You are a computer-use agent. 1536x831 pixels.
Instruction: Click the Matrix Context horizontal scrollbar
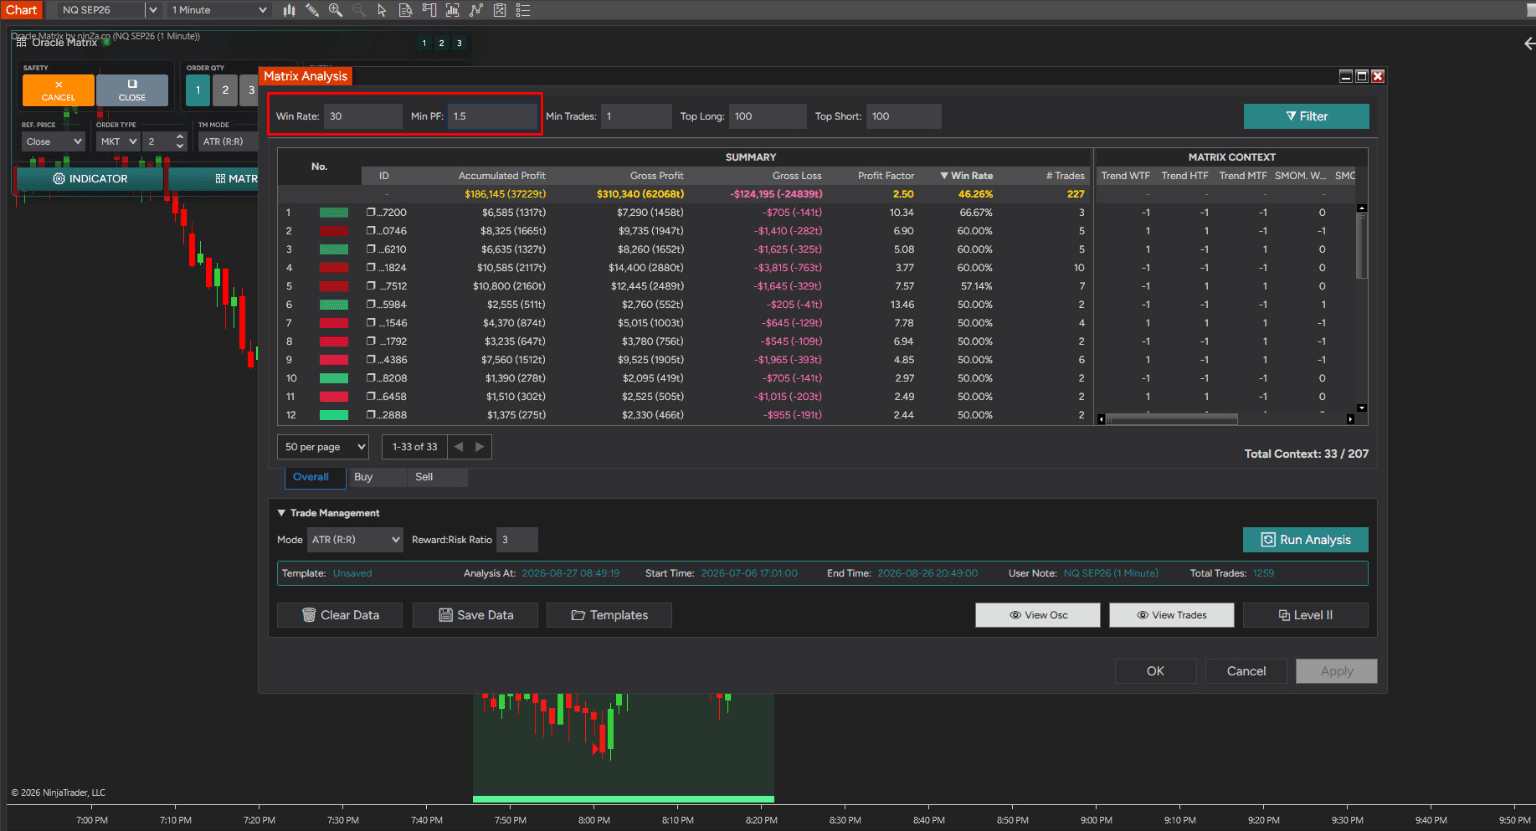(1172, 419)
